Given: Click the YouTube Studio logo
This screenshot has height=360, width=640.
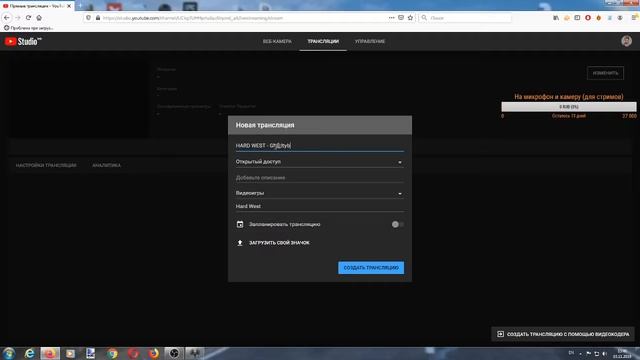Looking at the screenshot, I should tap(23, 41).
